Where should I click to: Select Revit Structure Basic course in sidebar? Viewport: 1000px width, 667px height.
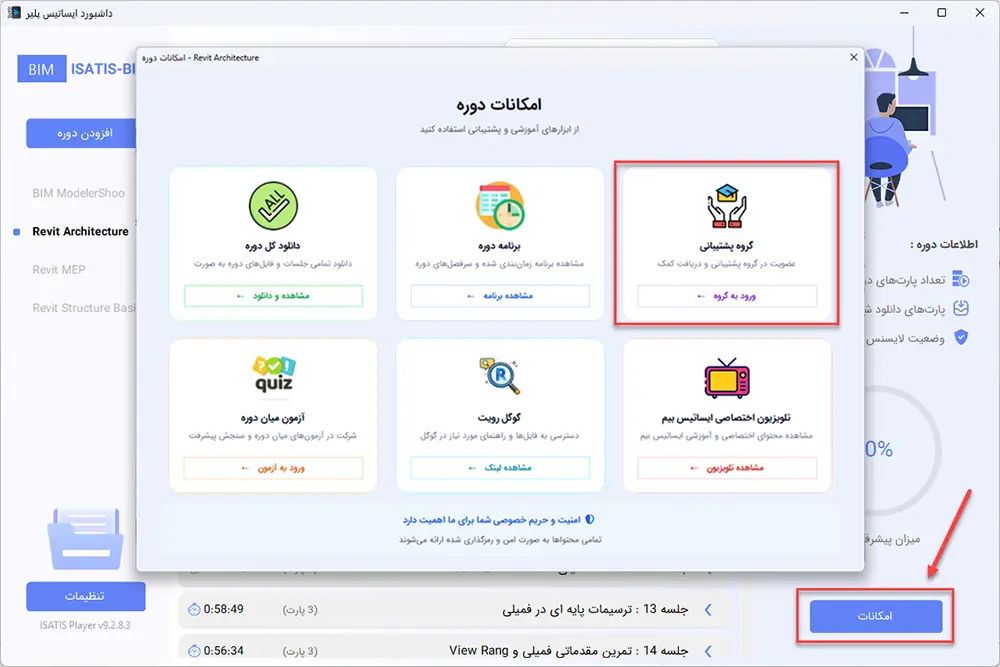click(x=84, y=308)
